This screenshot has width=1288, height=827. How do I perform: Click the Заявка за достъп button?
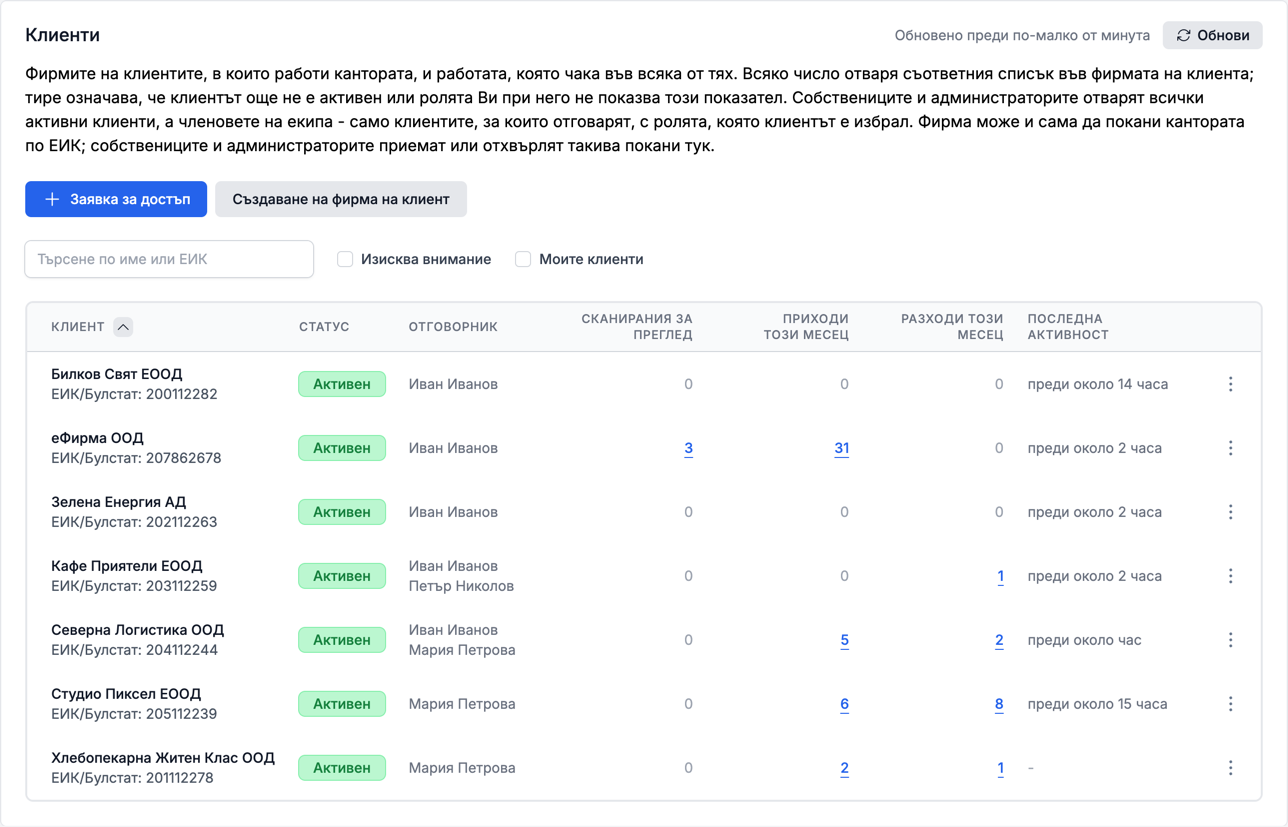[116, 199]
